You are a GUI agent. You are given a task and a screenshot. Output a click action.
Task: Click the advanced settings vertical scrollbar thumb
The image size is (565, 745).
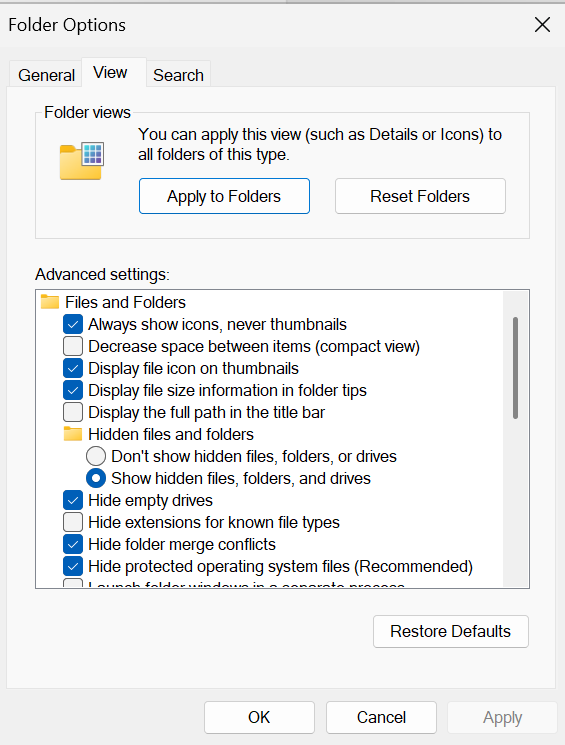pyautogui.click(x=516, y=368)
